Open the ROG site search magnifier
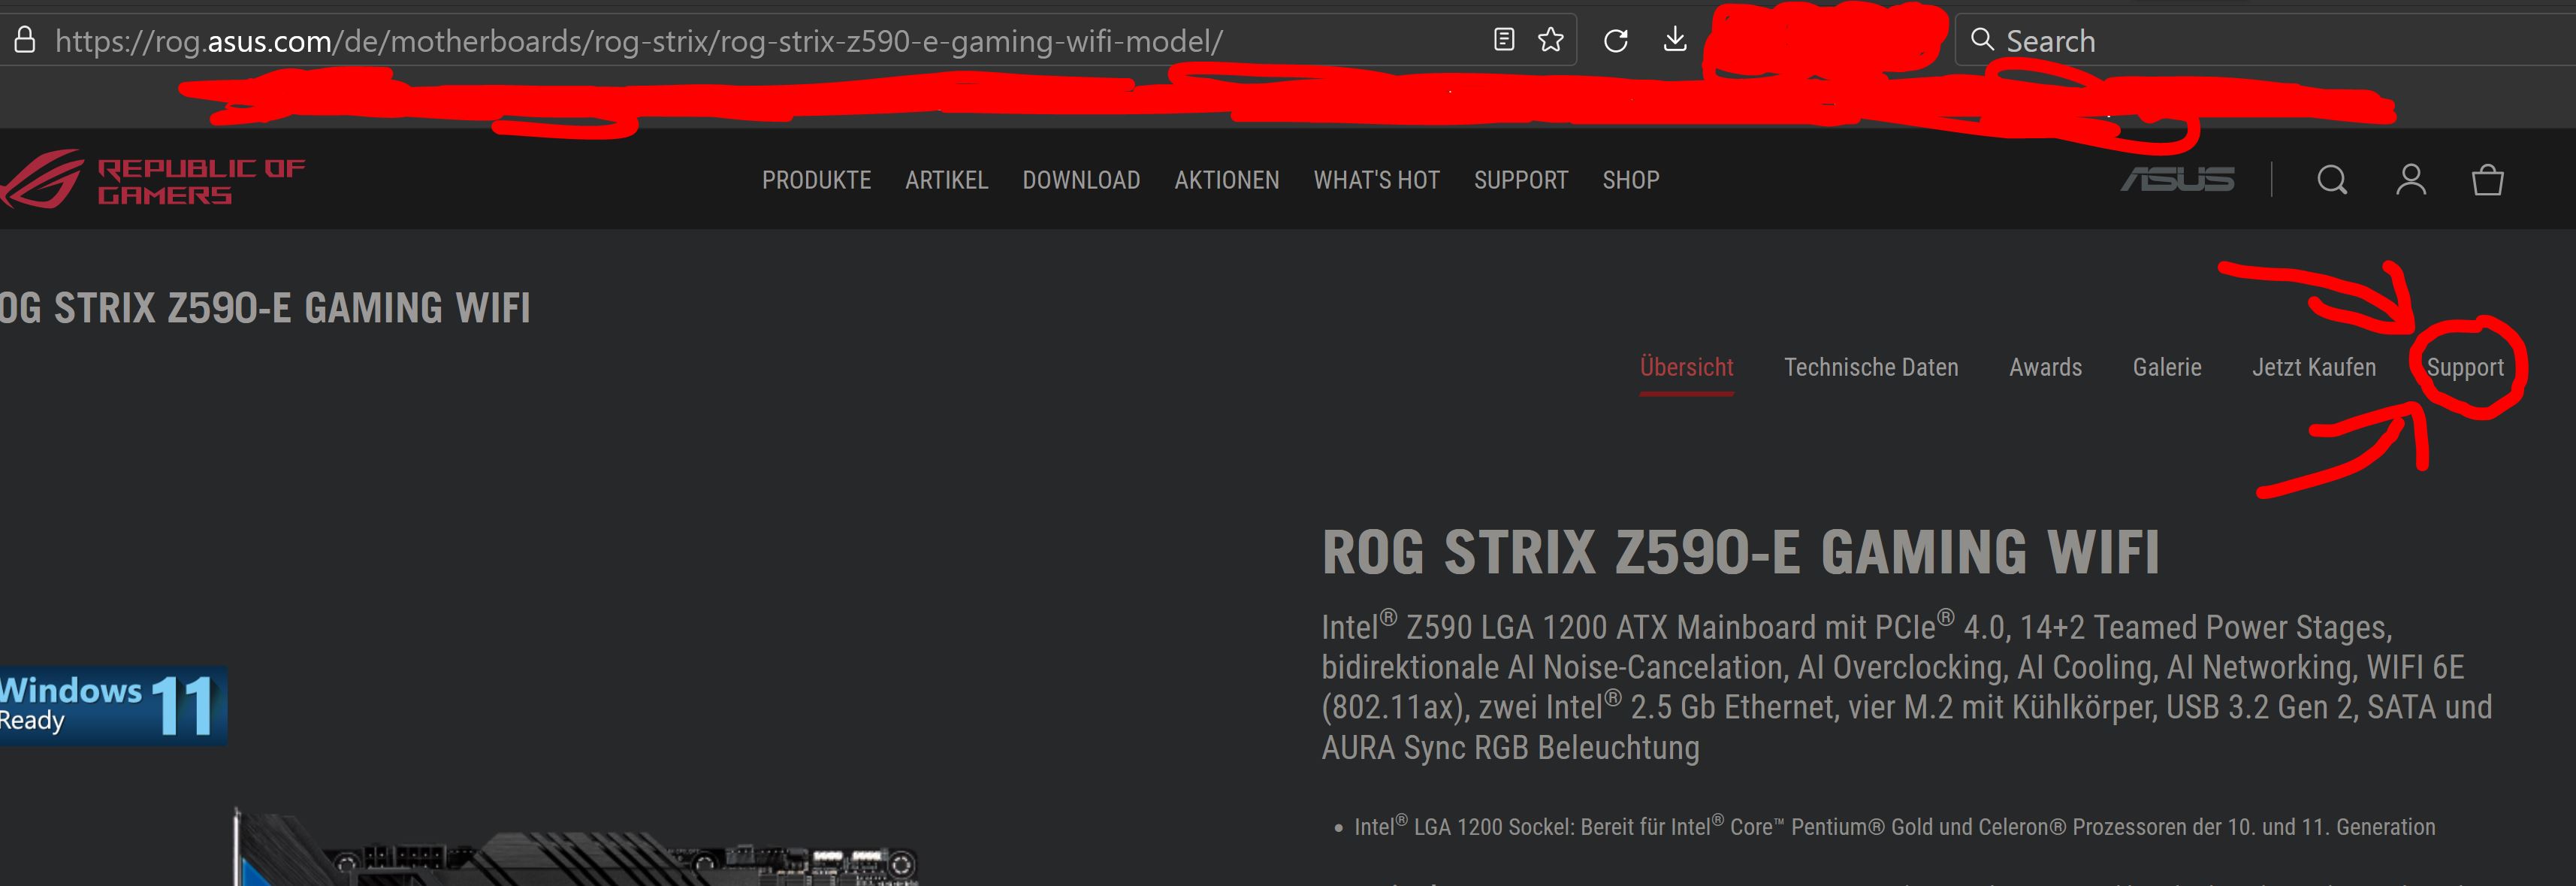The image size is (2576, 886). (2332, 180)
